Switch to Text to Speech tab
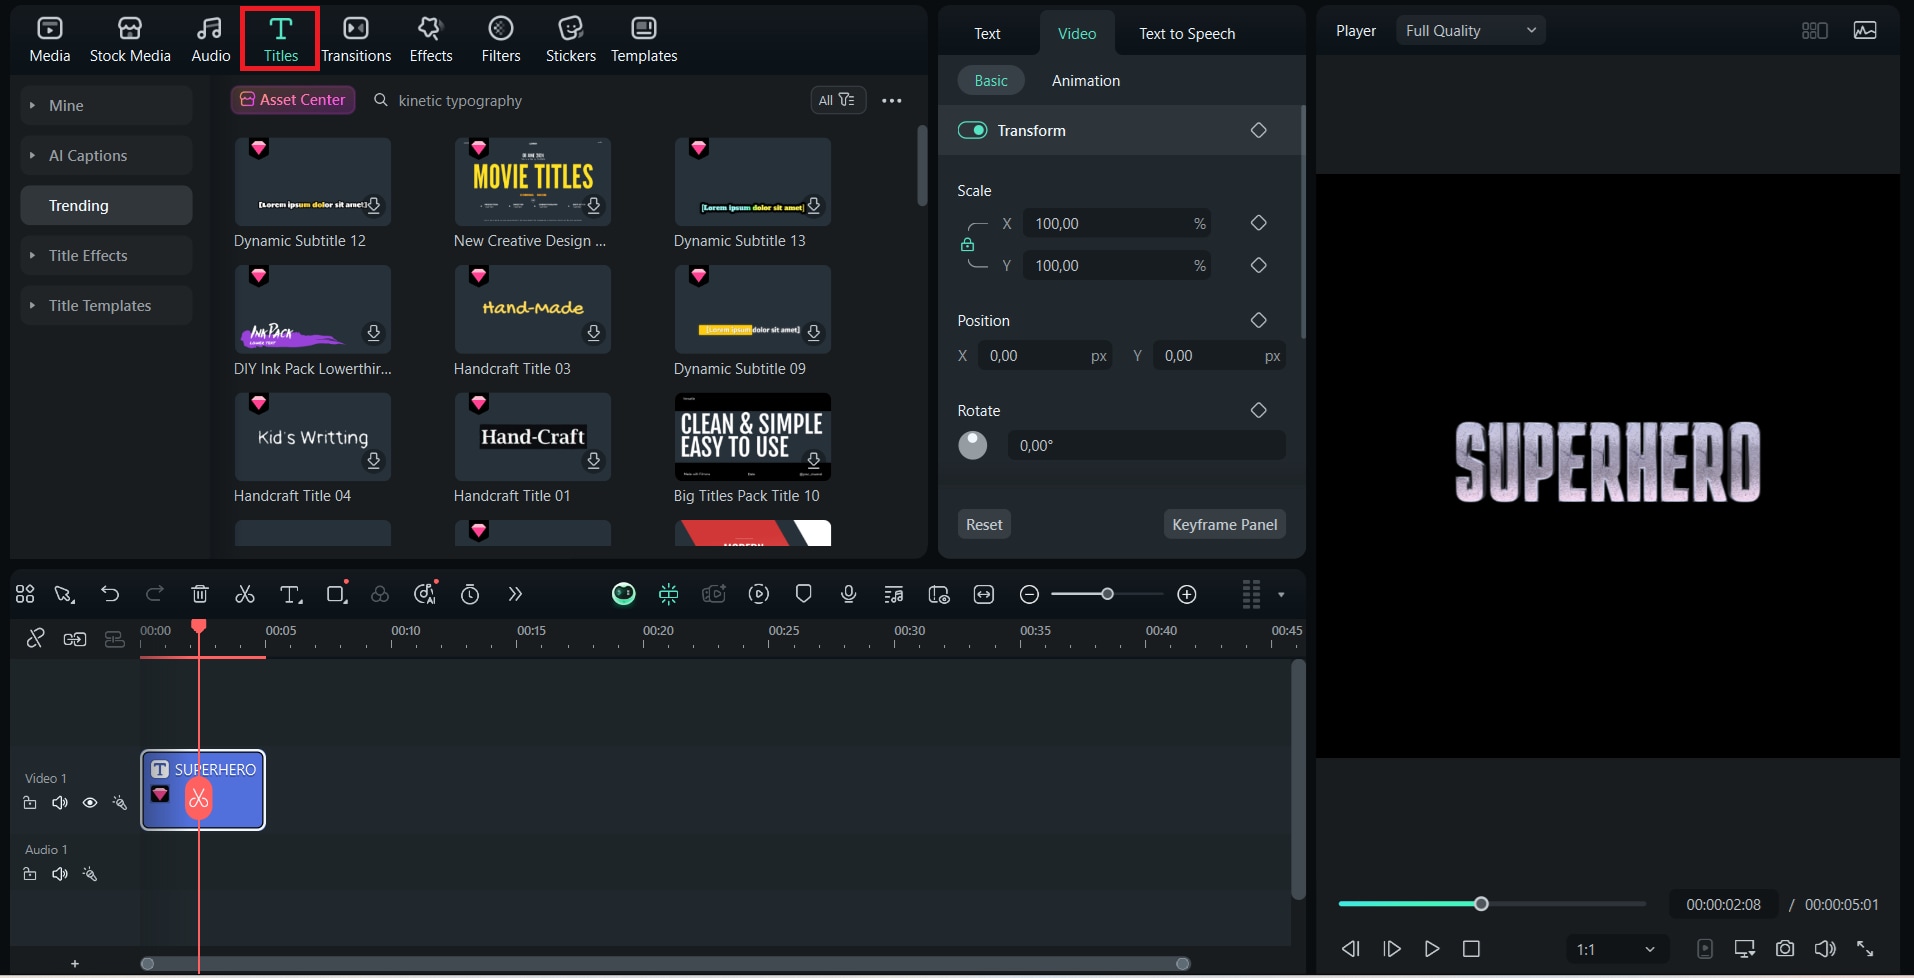Screen dimensions: 1914x978 [x=1187, y=33]
